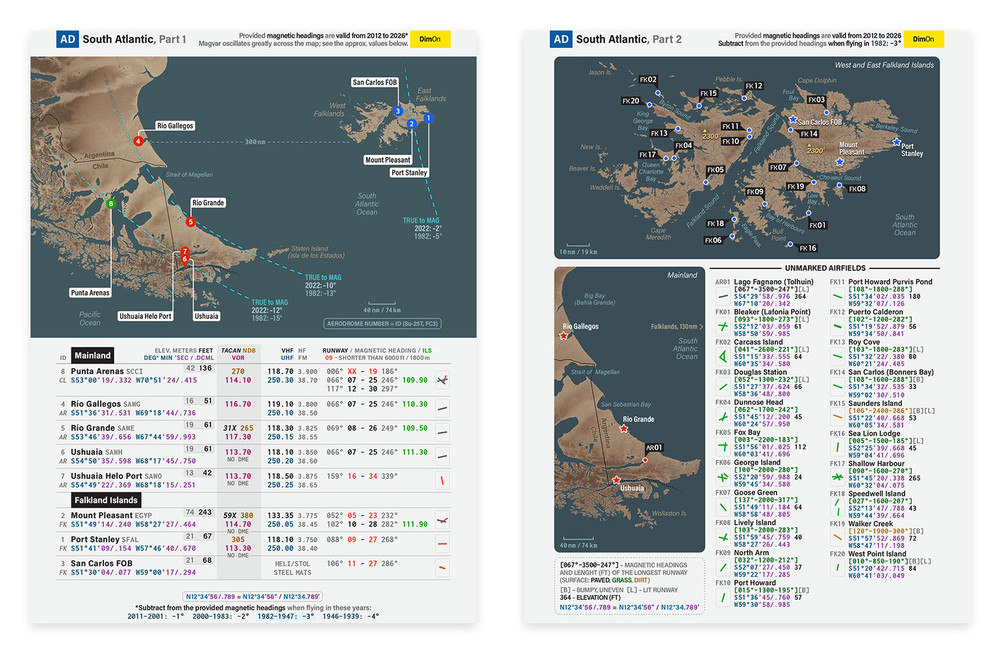
Task: Click the red star at Ushuaia on Mainland map
Action: [x=616, y=480]
